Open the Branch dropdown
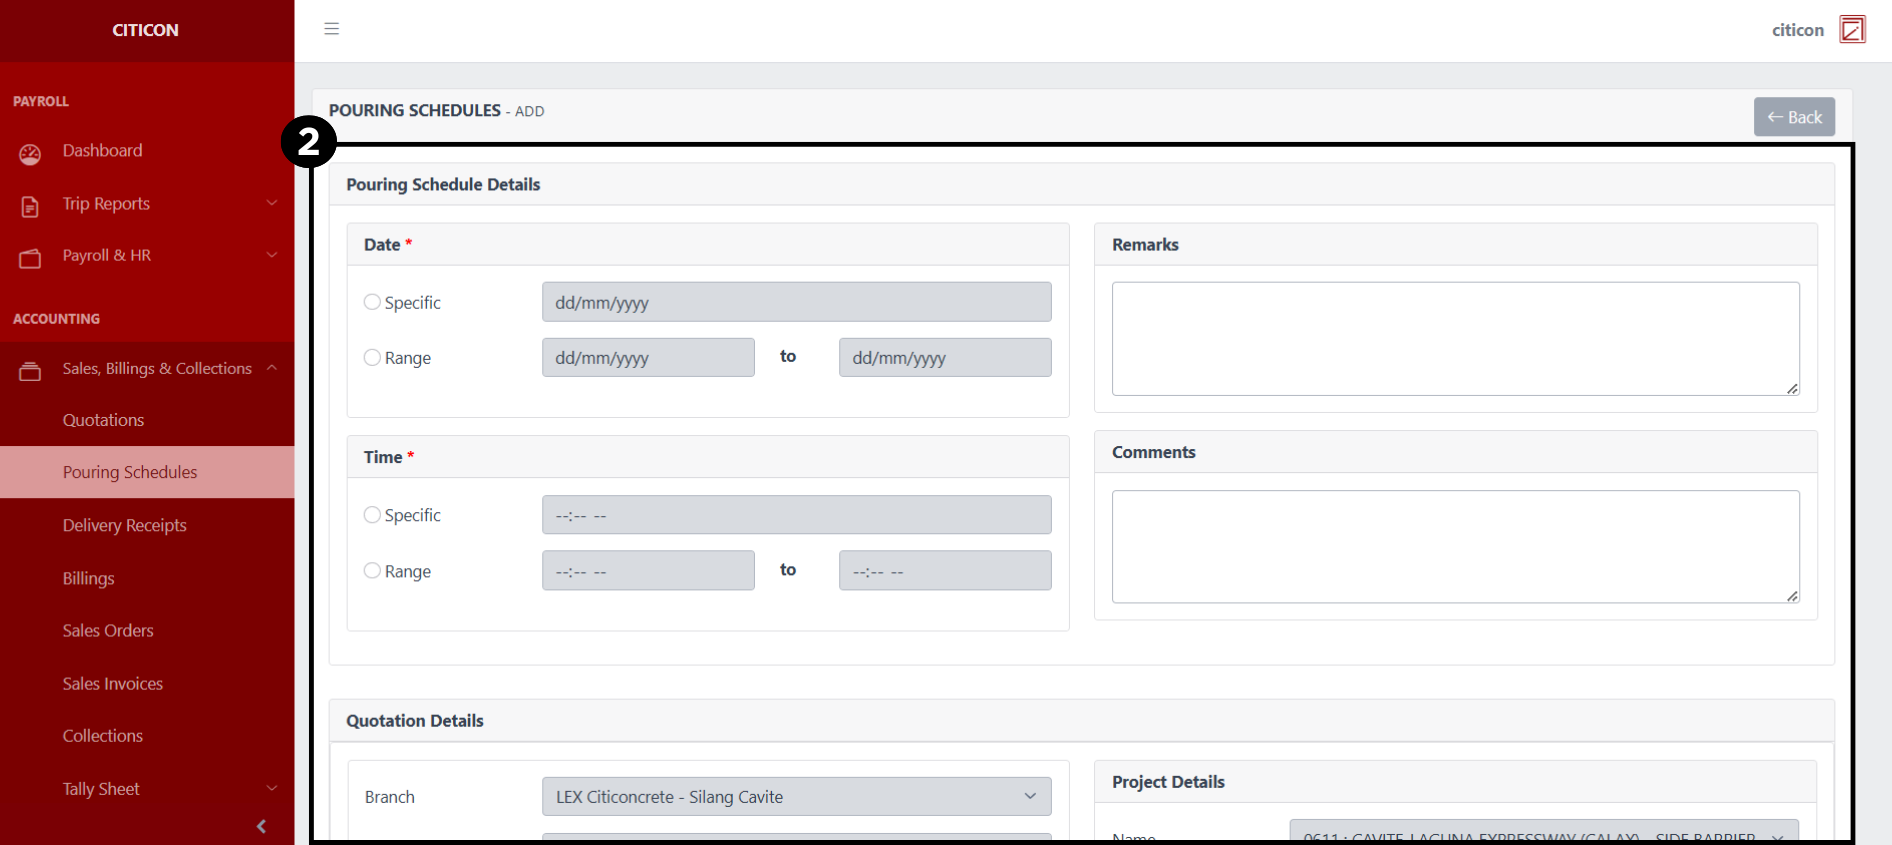The width and height of the screenshot is (1892, 845). (x=796, y=797)
